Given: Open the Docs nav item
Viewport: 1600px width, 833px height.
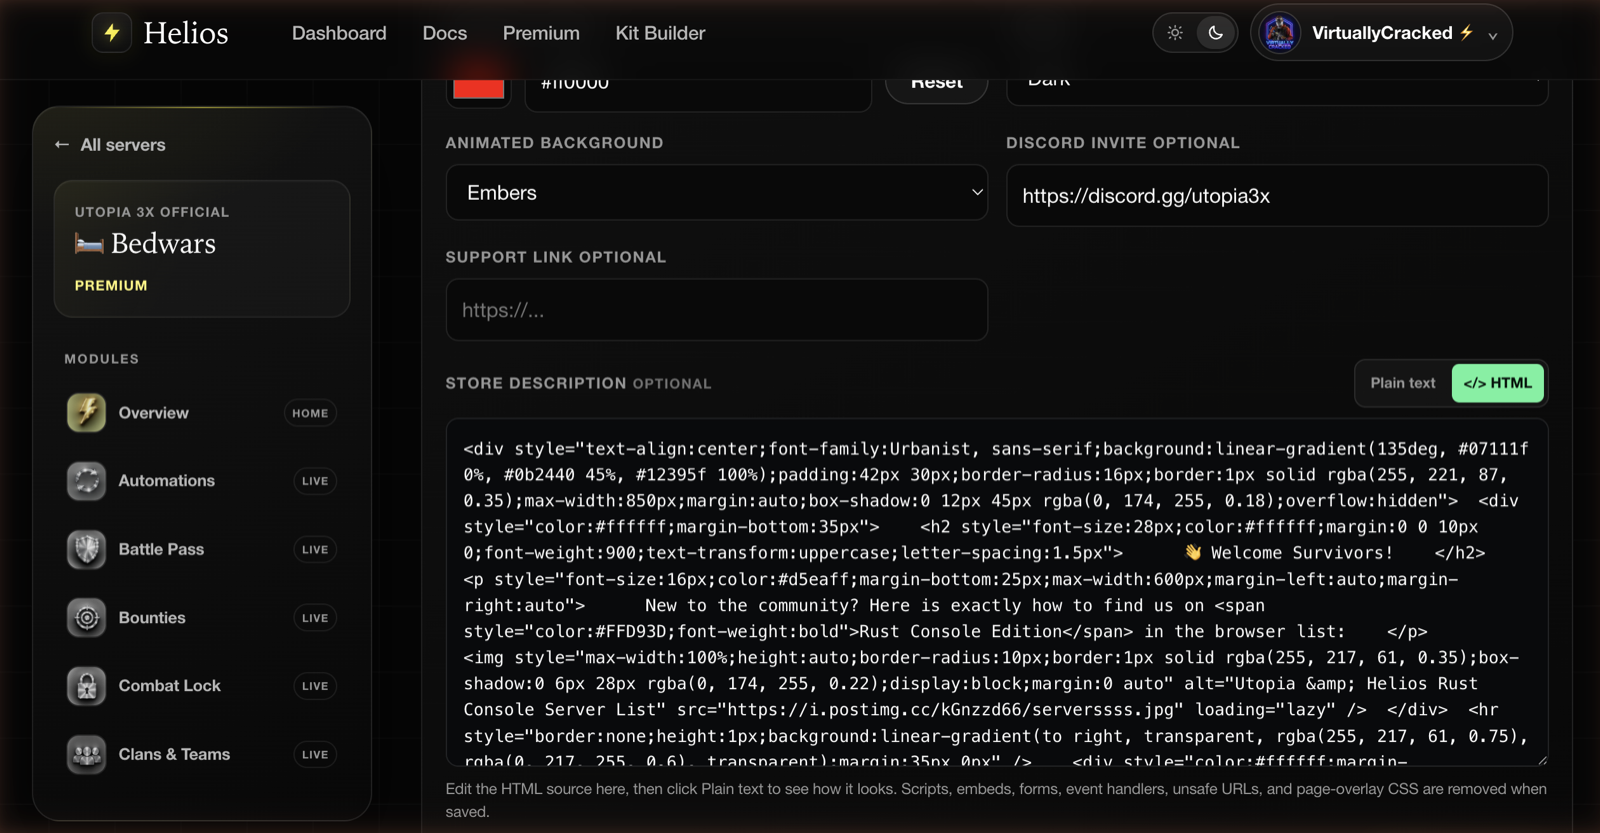Looking at the screenshot, I should pos(445,33).
